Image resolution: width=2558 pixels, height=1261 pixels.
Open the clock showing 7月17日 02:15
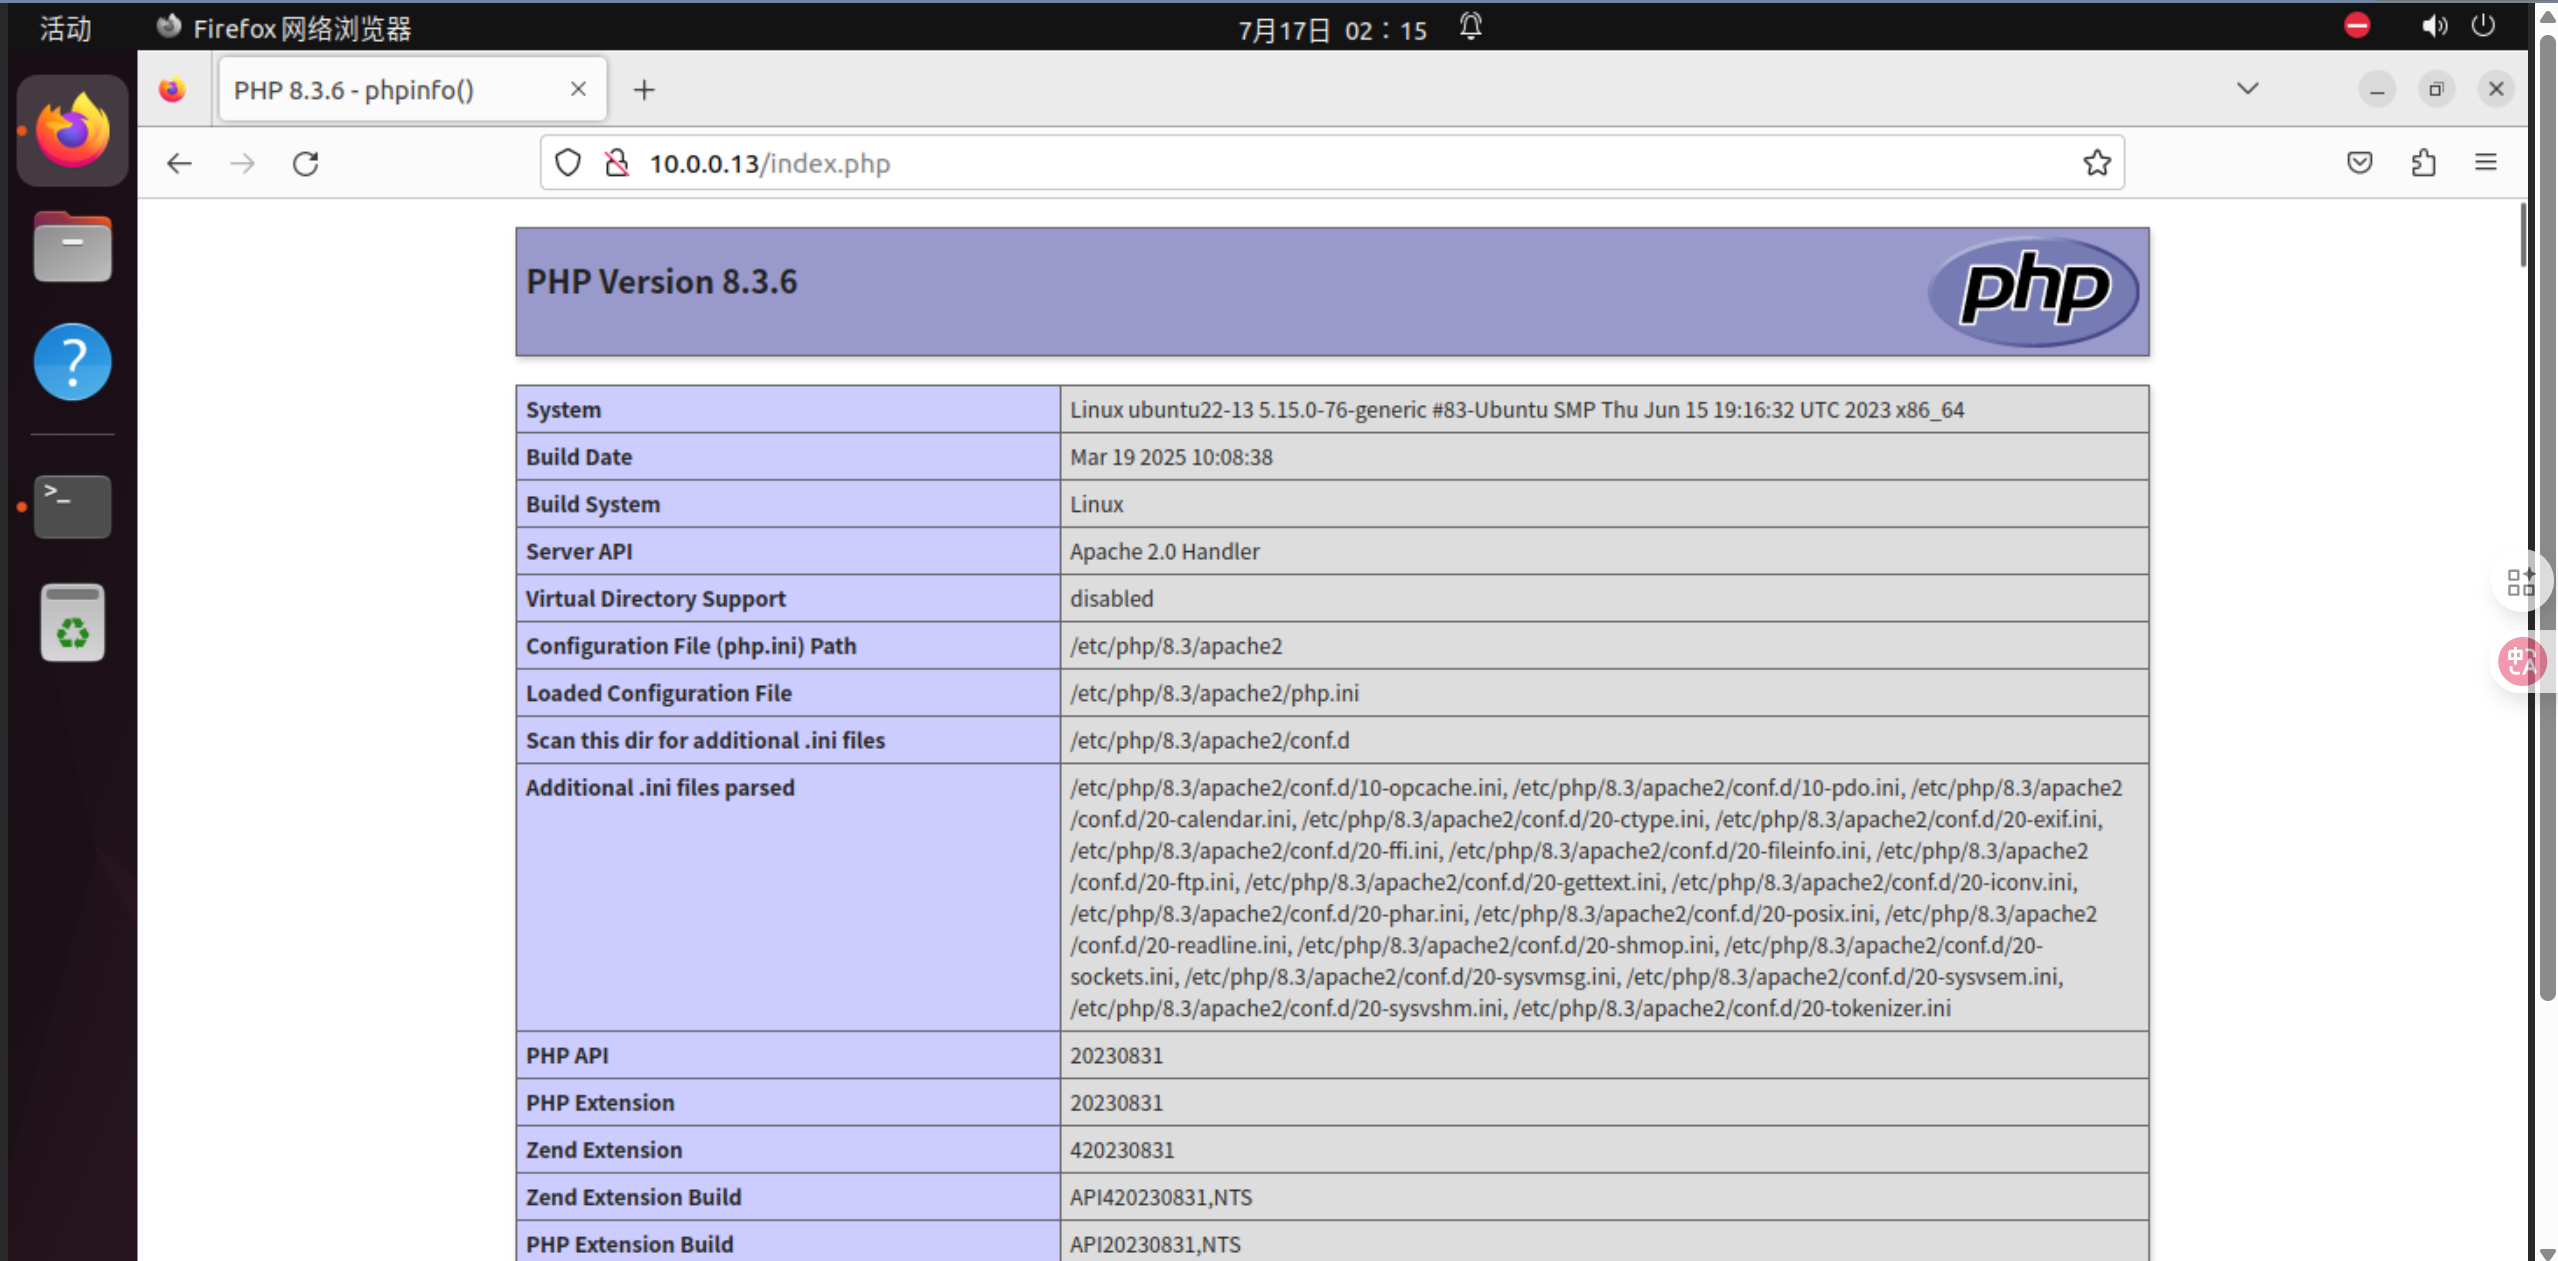pos(1332,30)
